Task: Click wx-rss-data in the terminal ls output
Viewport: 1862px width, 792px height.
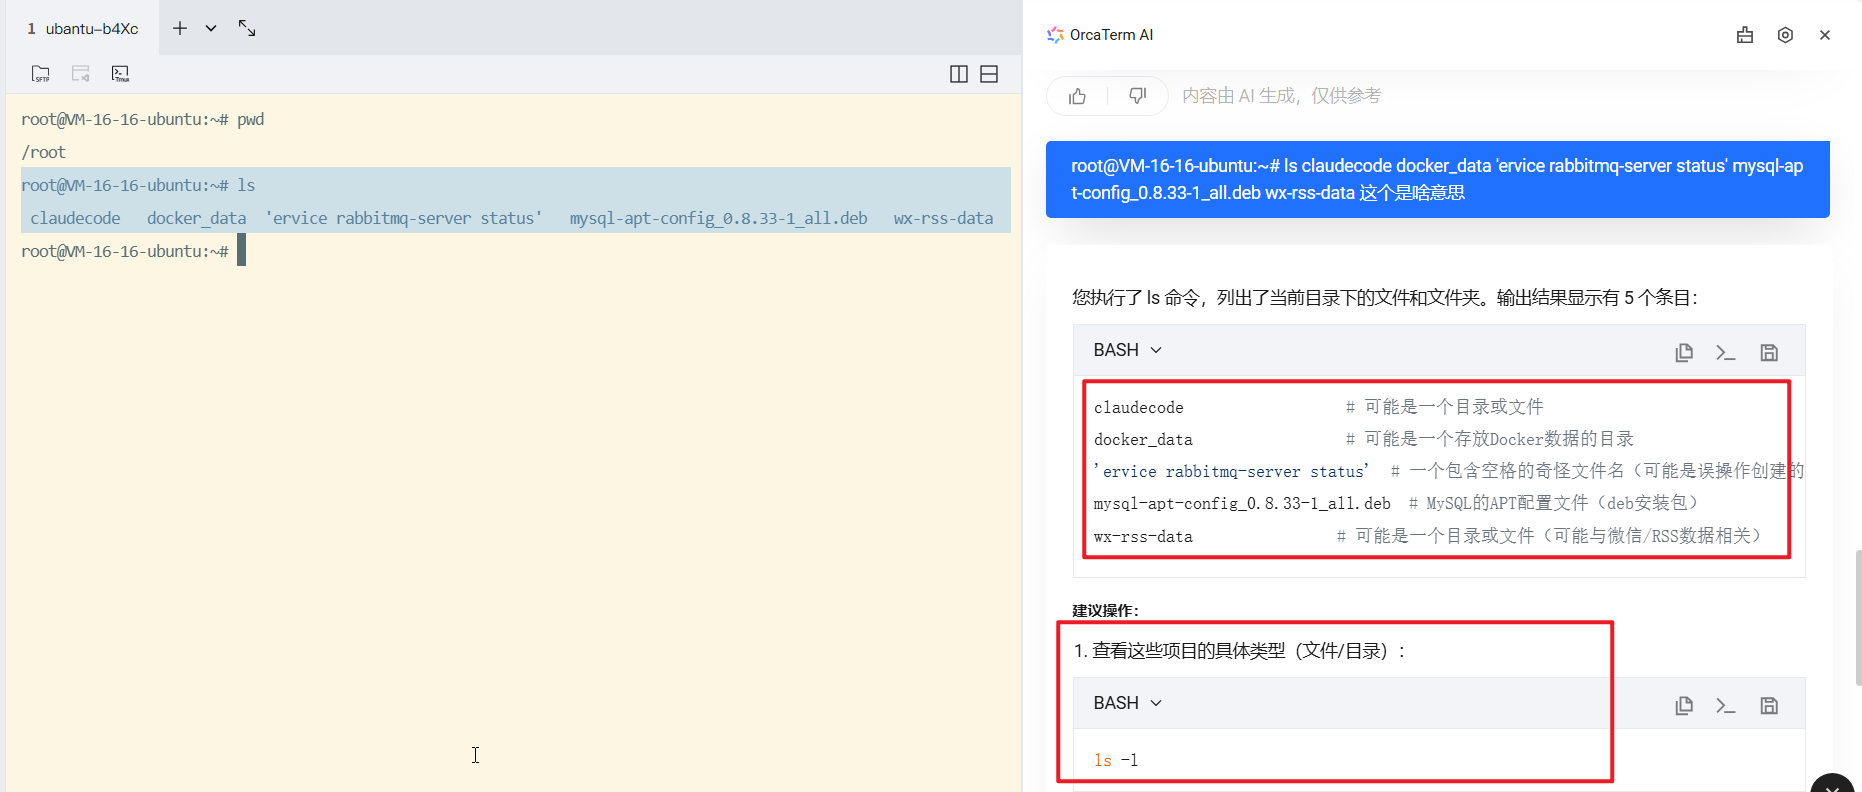Action: [943, 218]
